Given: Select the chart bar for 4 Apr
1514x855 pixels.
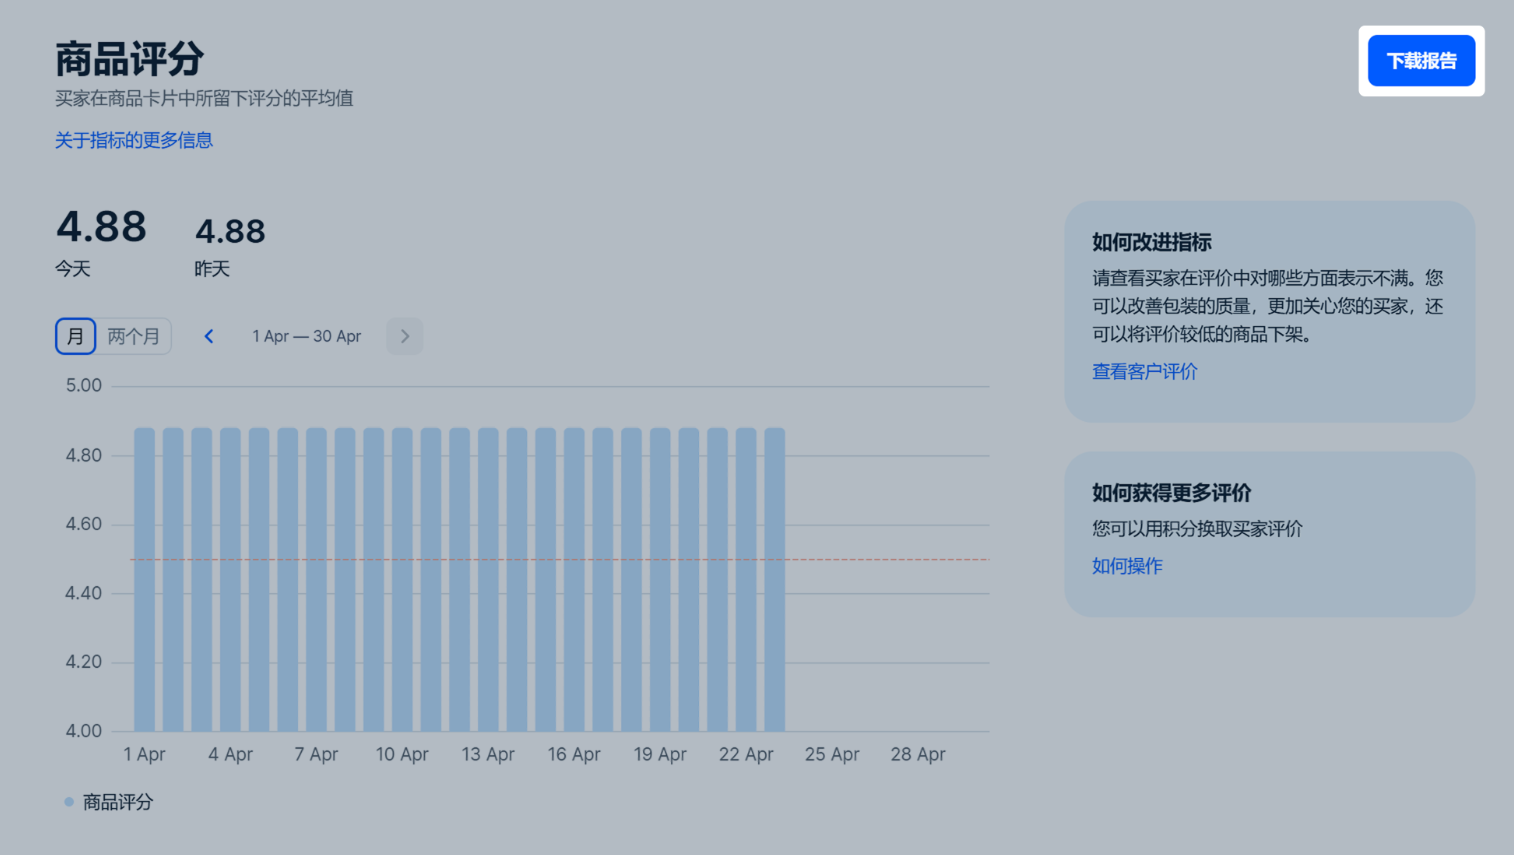Looking at the screenshot, I should [x=231, y=580].
